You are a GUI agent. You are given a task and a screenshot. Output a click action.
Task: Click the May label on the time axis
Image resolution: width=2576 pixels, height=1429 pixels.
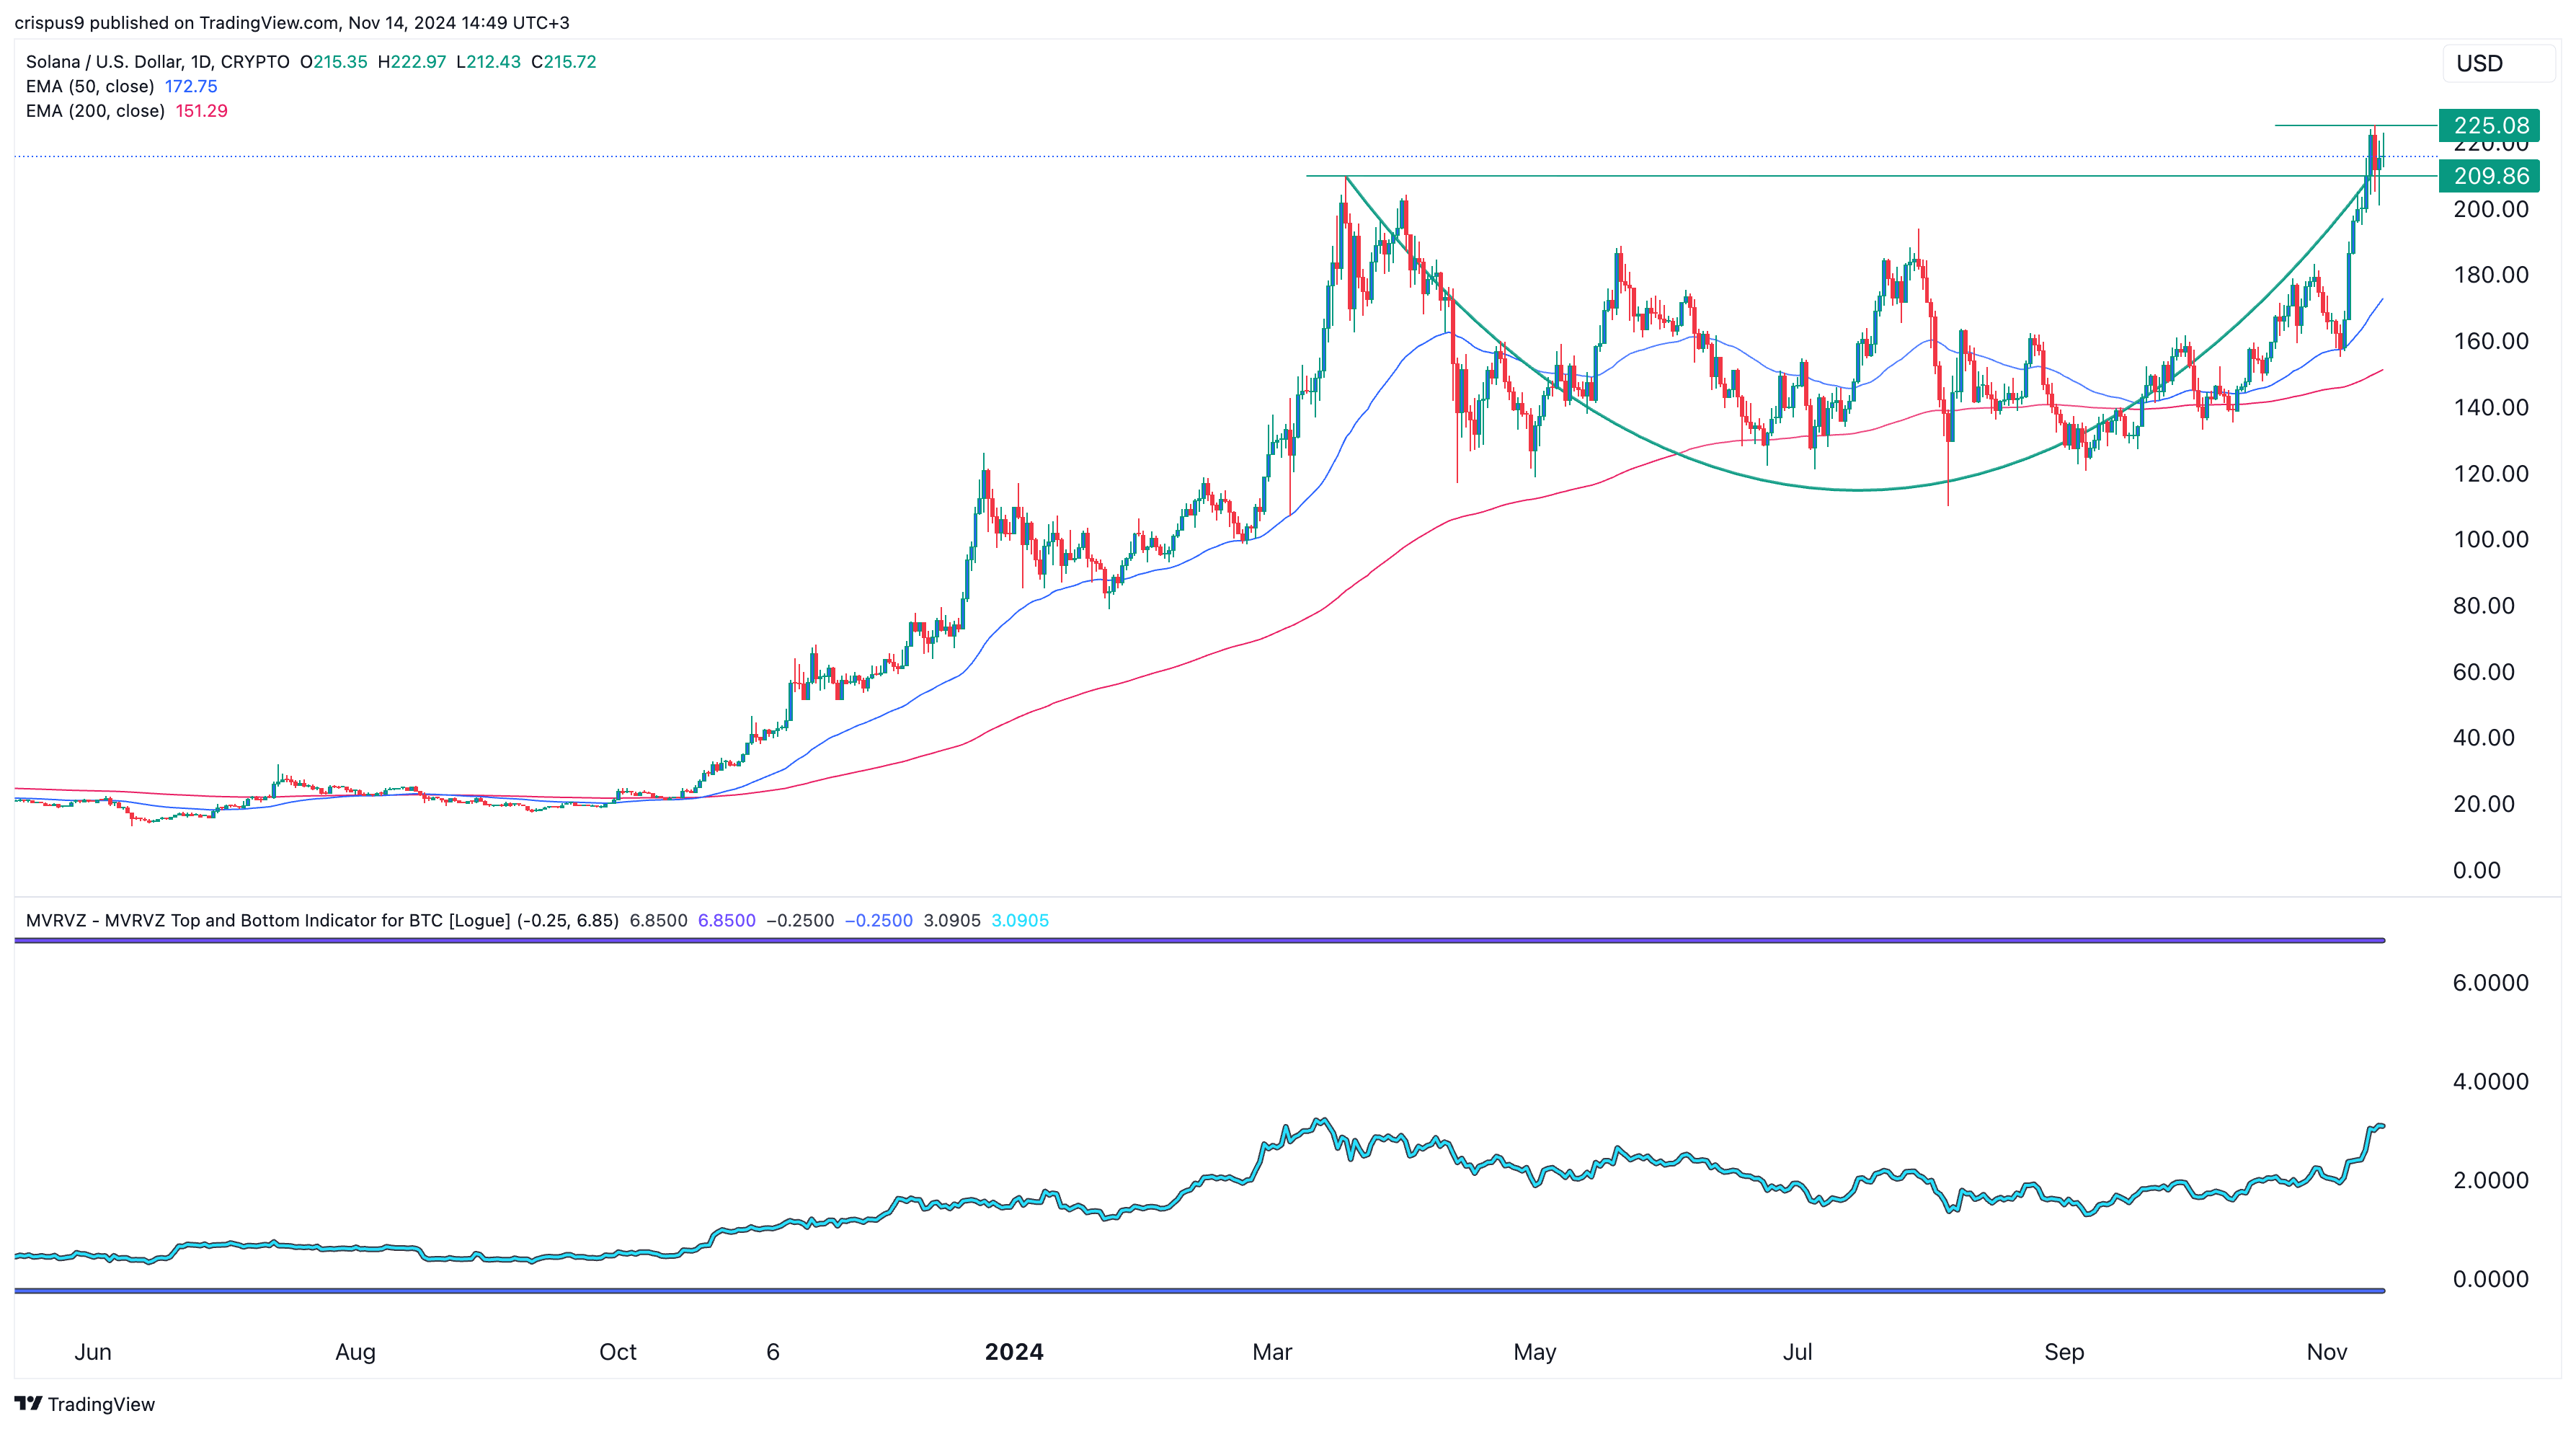tap(1535, 1352)
